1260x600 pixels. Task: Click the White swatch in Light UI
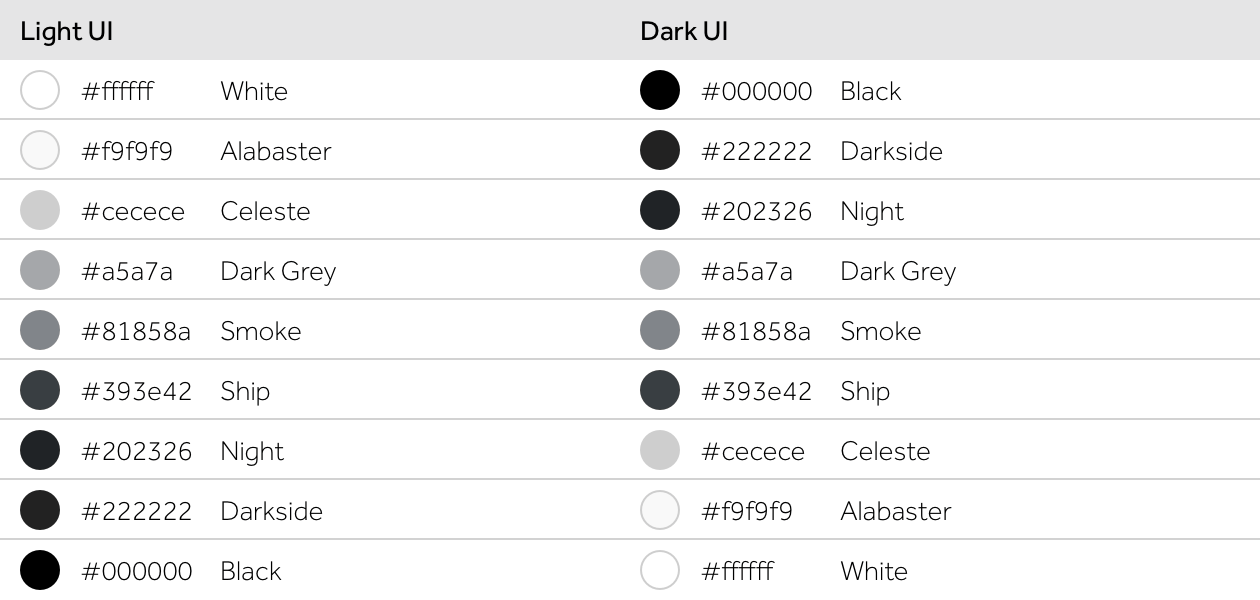coord(40,90)
